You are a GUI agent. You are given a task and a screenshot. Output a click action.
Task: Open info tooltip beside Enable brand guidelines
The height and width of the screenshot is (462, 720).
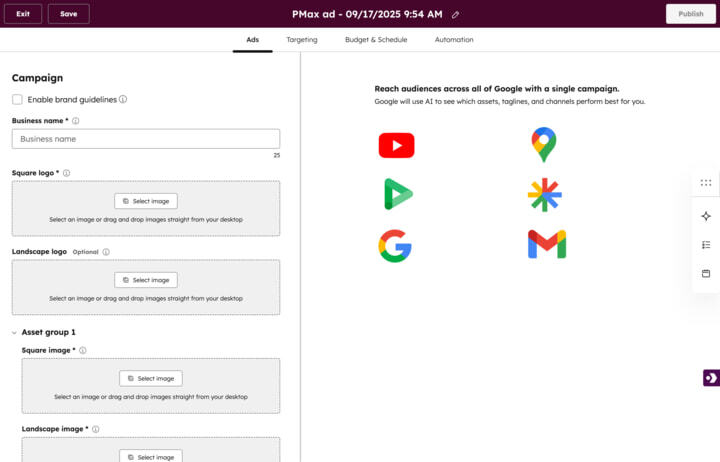click(123, 99)
